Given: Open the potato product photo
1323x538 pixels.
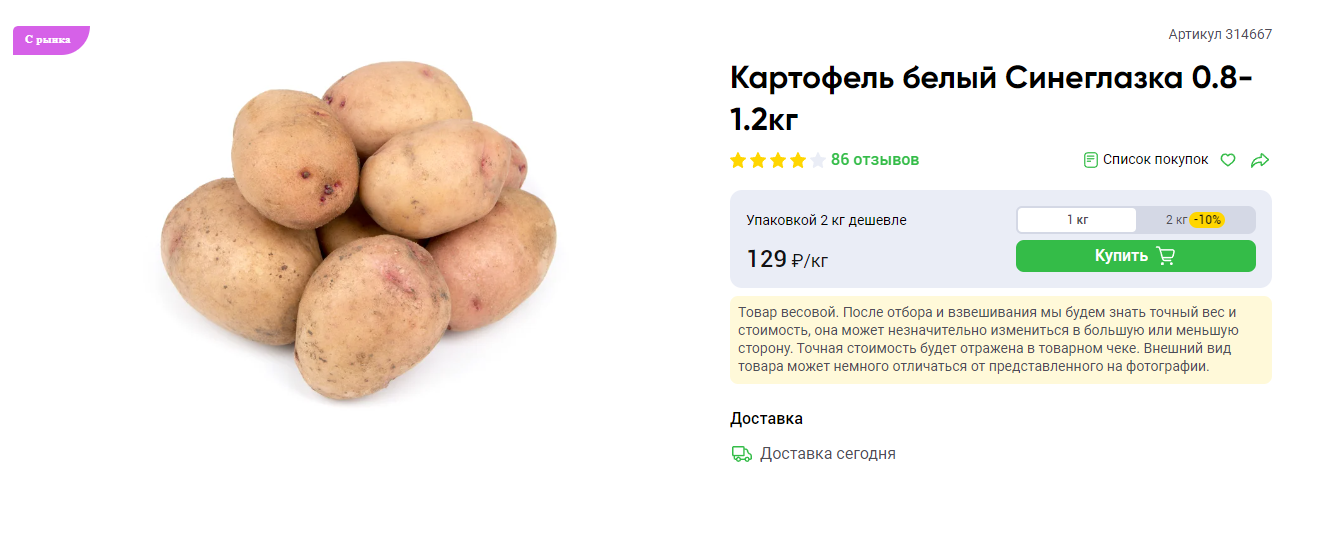Looking at the screenshot, I should click(x=358, y=230).
